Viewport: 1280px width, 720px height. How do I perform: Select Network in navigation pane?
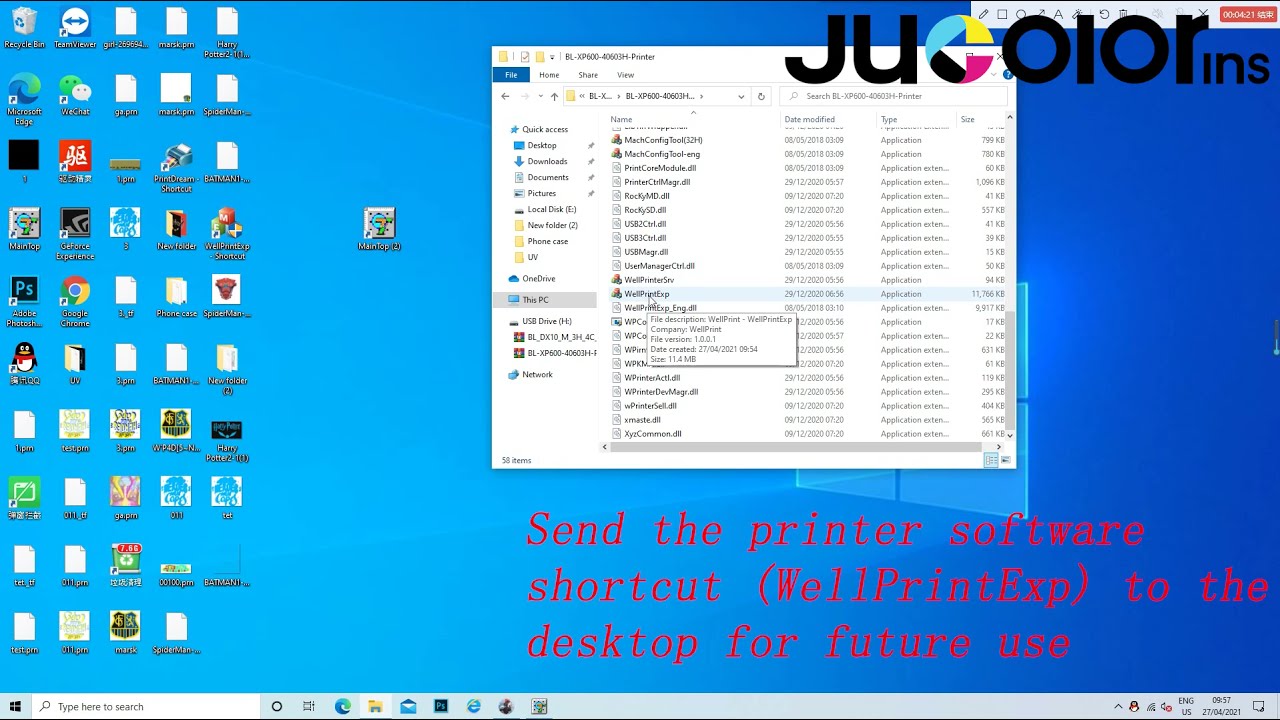click(537, 374)
